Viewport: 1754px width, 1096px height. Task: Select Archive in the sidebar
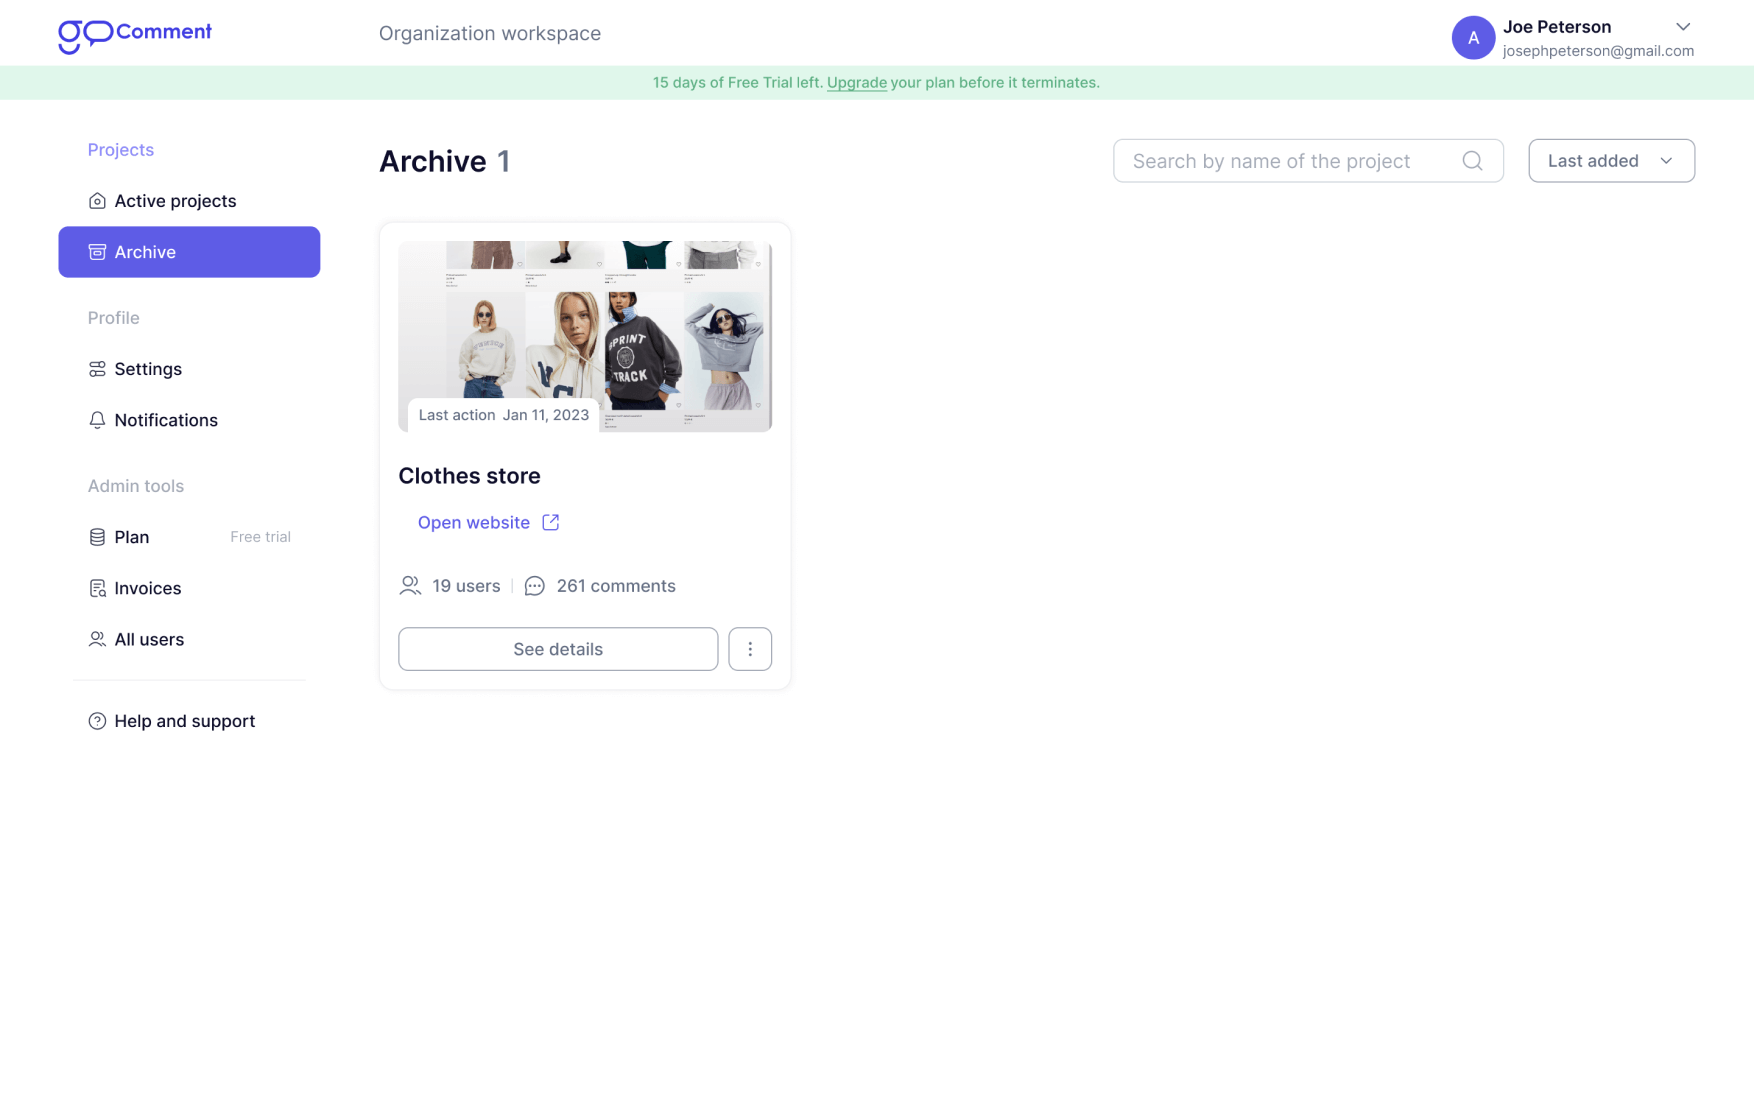coord(189,252)
